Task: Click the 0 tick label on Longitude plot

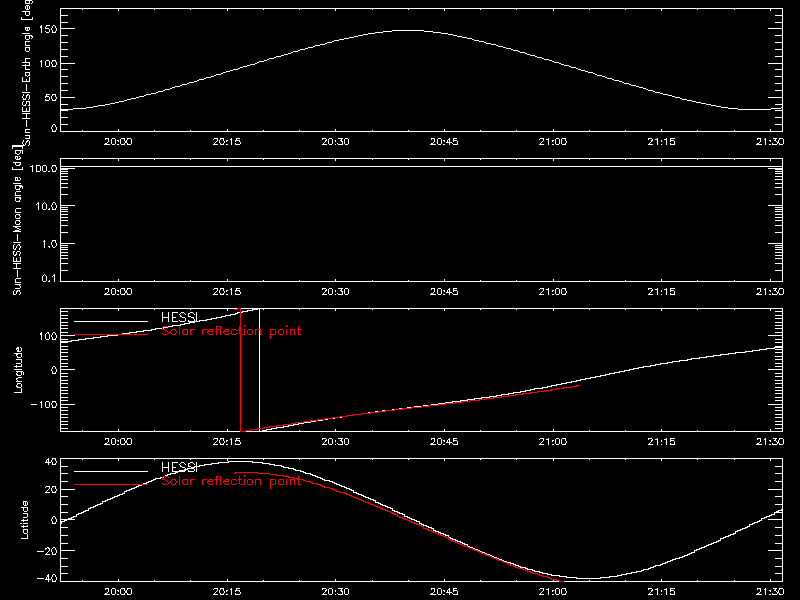Action: (x=54, y=370)
